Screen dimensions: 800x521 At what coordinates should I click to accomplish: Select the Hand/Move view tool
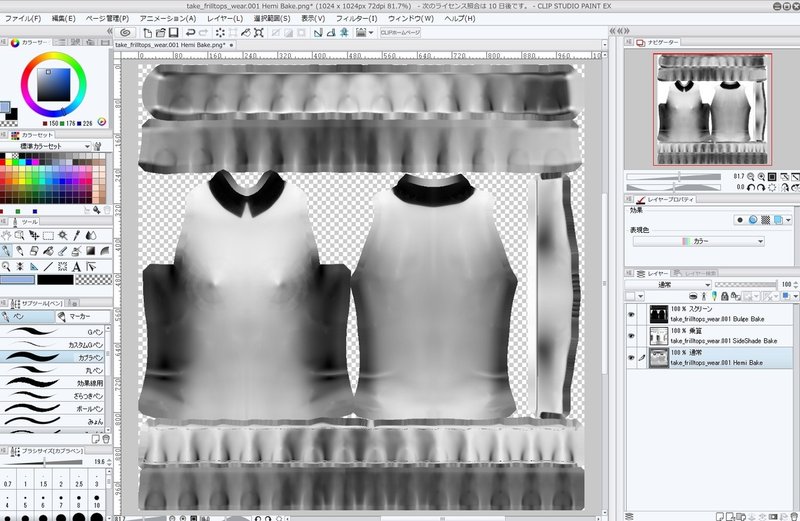6,235
